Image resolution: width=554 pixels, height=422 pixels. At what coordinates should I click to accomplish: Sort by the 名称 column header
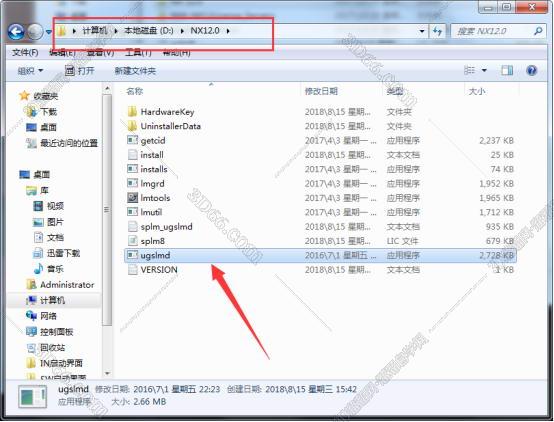pyautogui.click(x=135, y=91)
